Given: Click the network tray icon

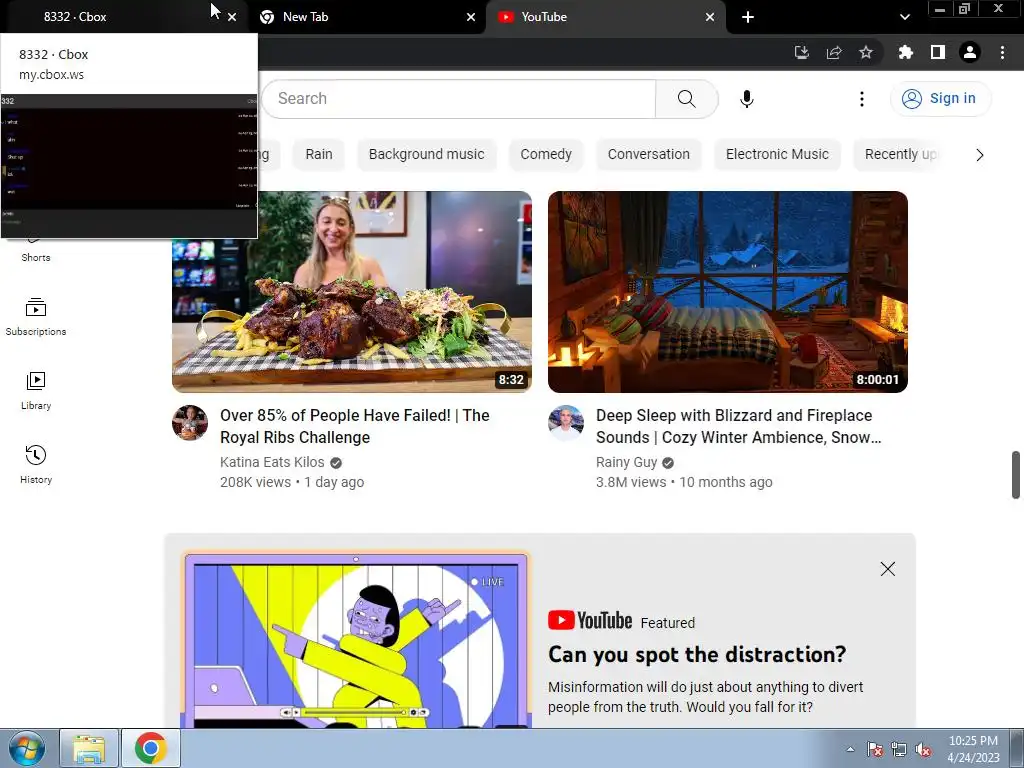Looking at the screenshot, I should point(899,749).
